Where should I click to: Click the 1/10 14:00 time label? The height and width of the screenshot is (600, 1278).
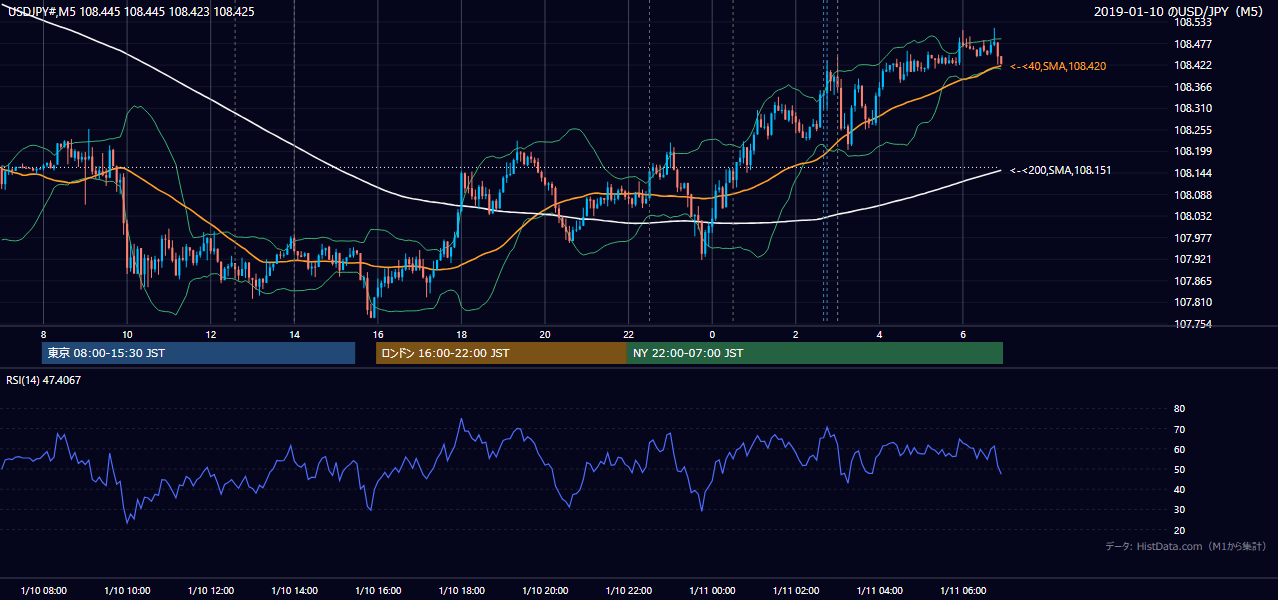[x=294, y=591]
